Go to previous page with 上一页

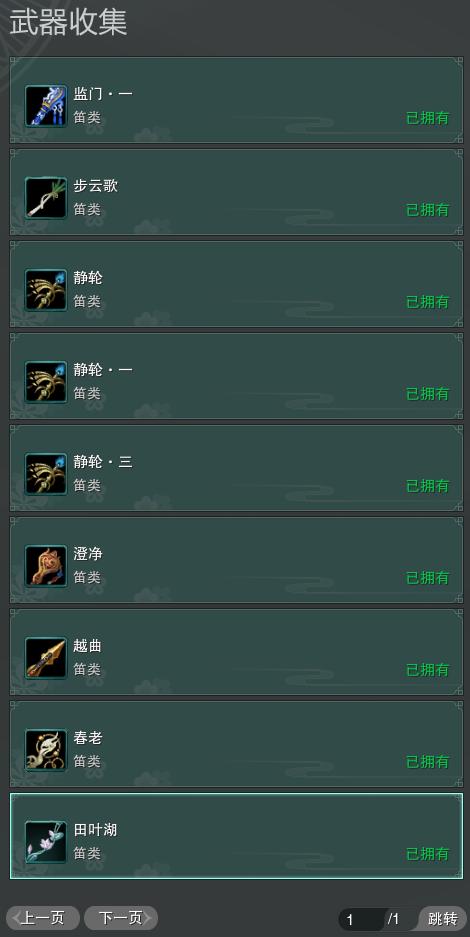pos(43,918)
